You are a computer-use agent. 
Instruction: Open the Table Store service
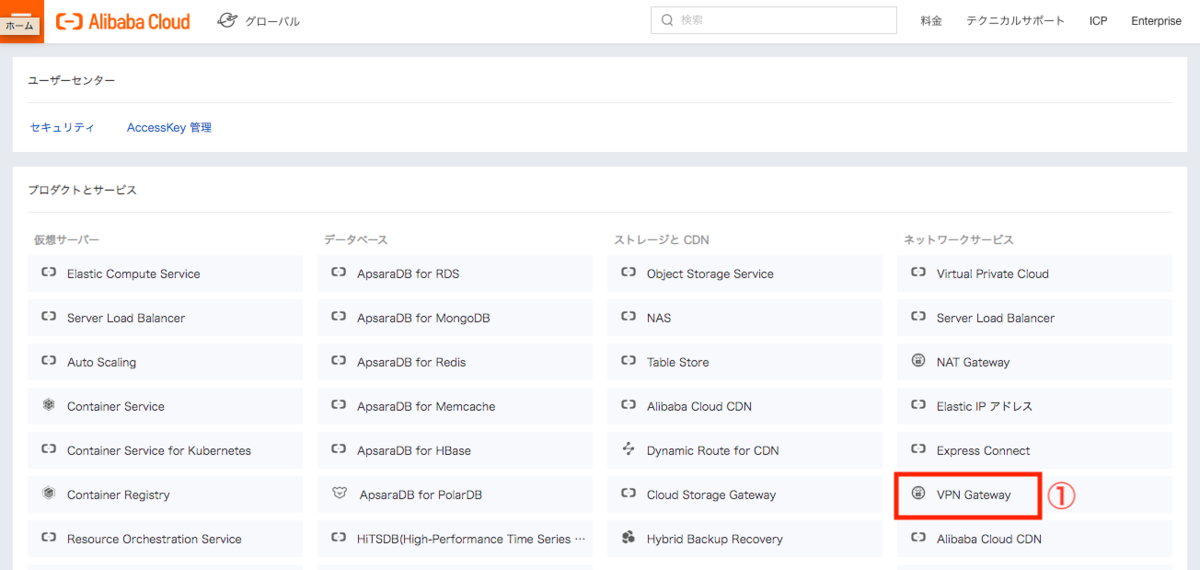pyautogui.click(x=745, y=362)
